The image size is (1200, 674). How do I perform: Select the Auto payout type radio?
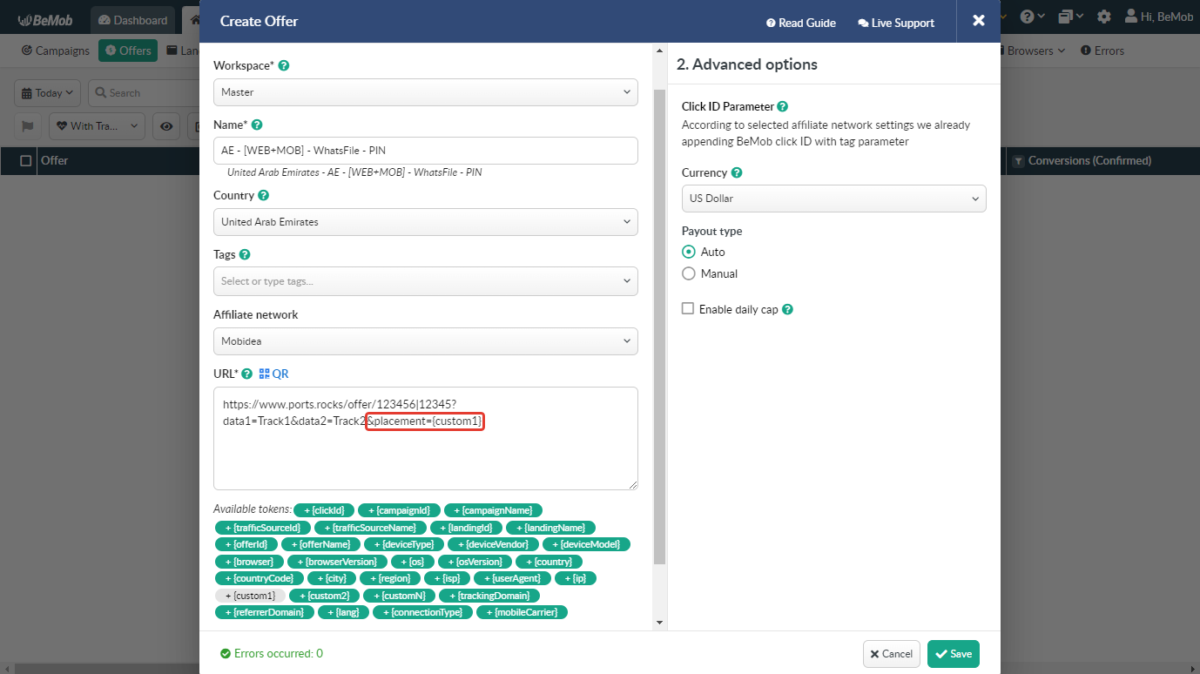[688, 252]
